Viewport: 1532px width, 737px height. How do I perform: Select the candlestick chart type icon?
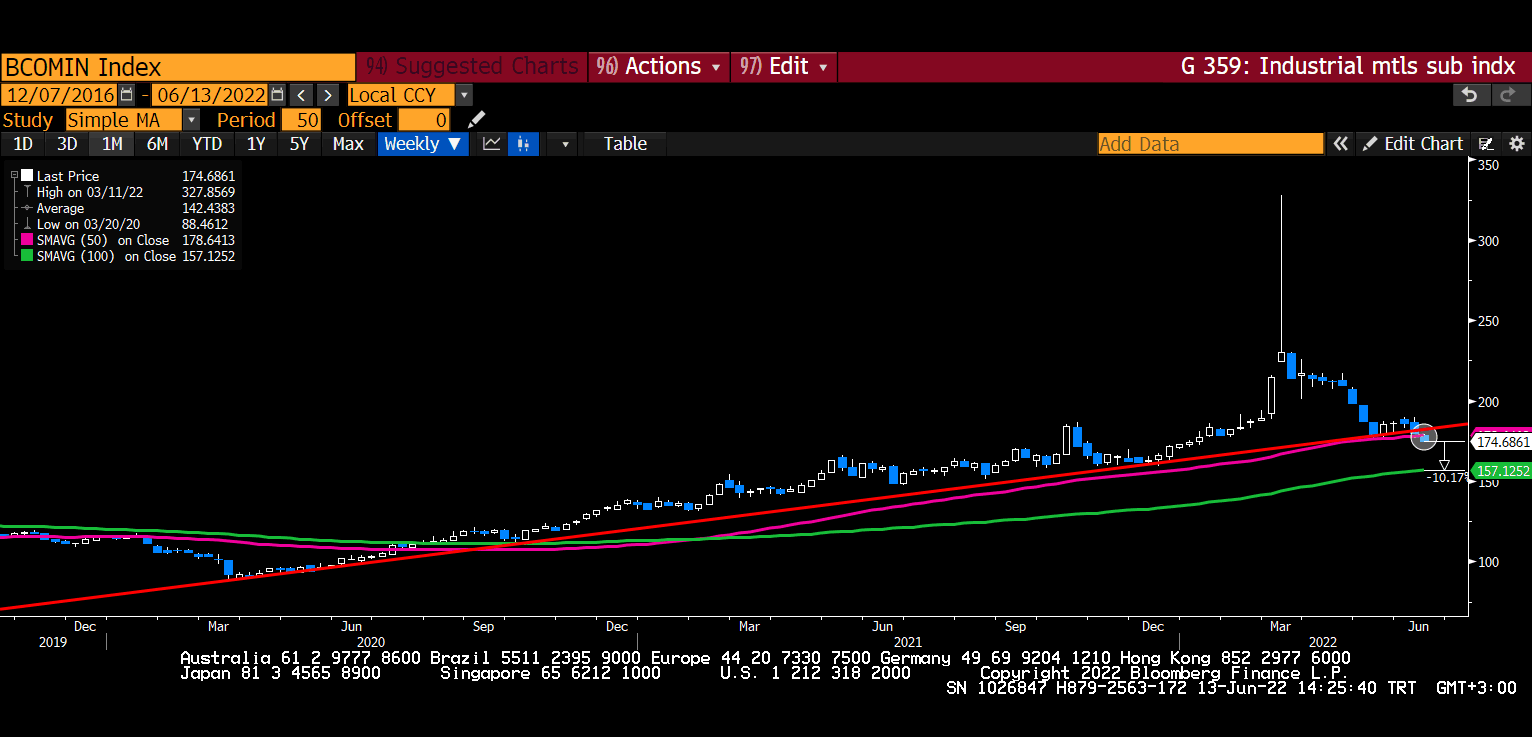(523, 144)
